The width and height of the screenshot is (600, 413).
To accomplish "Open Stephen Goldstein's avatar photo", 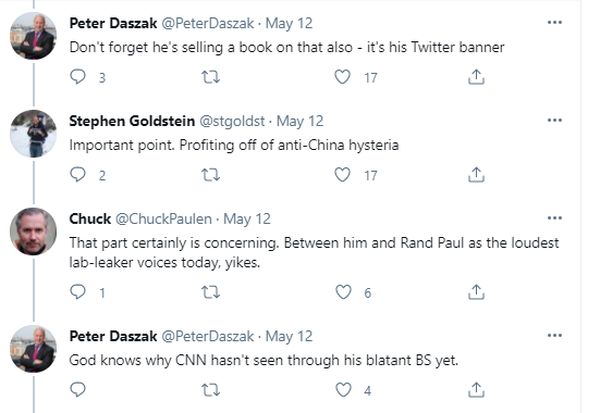I will tap(33, 134).
